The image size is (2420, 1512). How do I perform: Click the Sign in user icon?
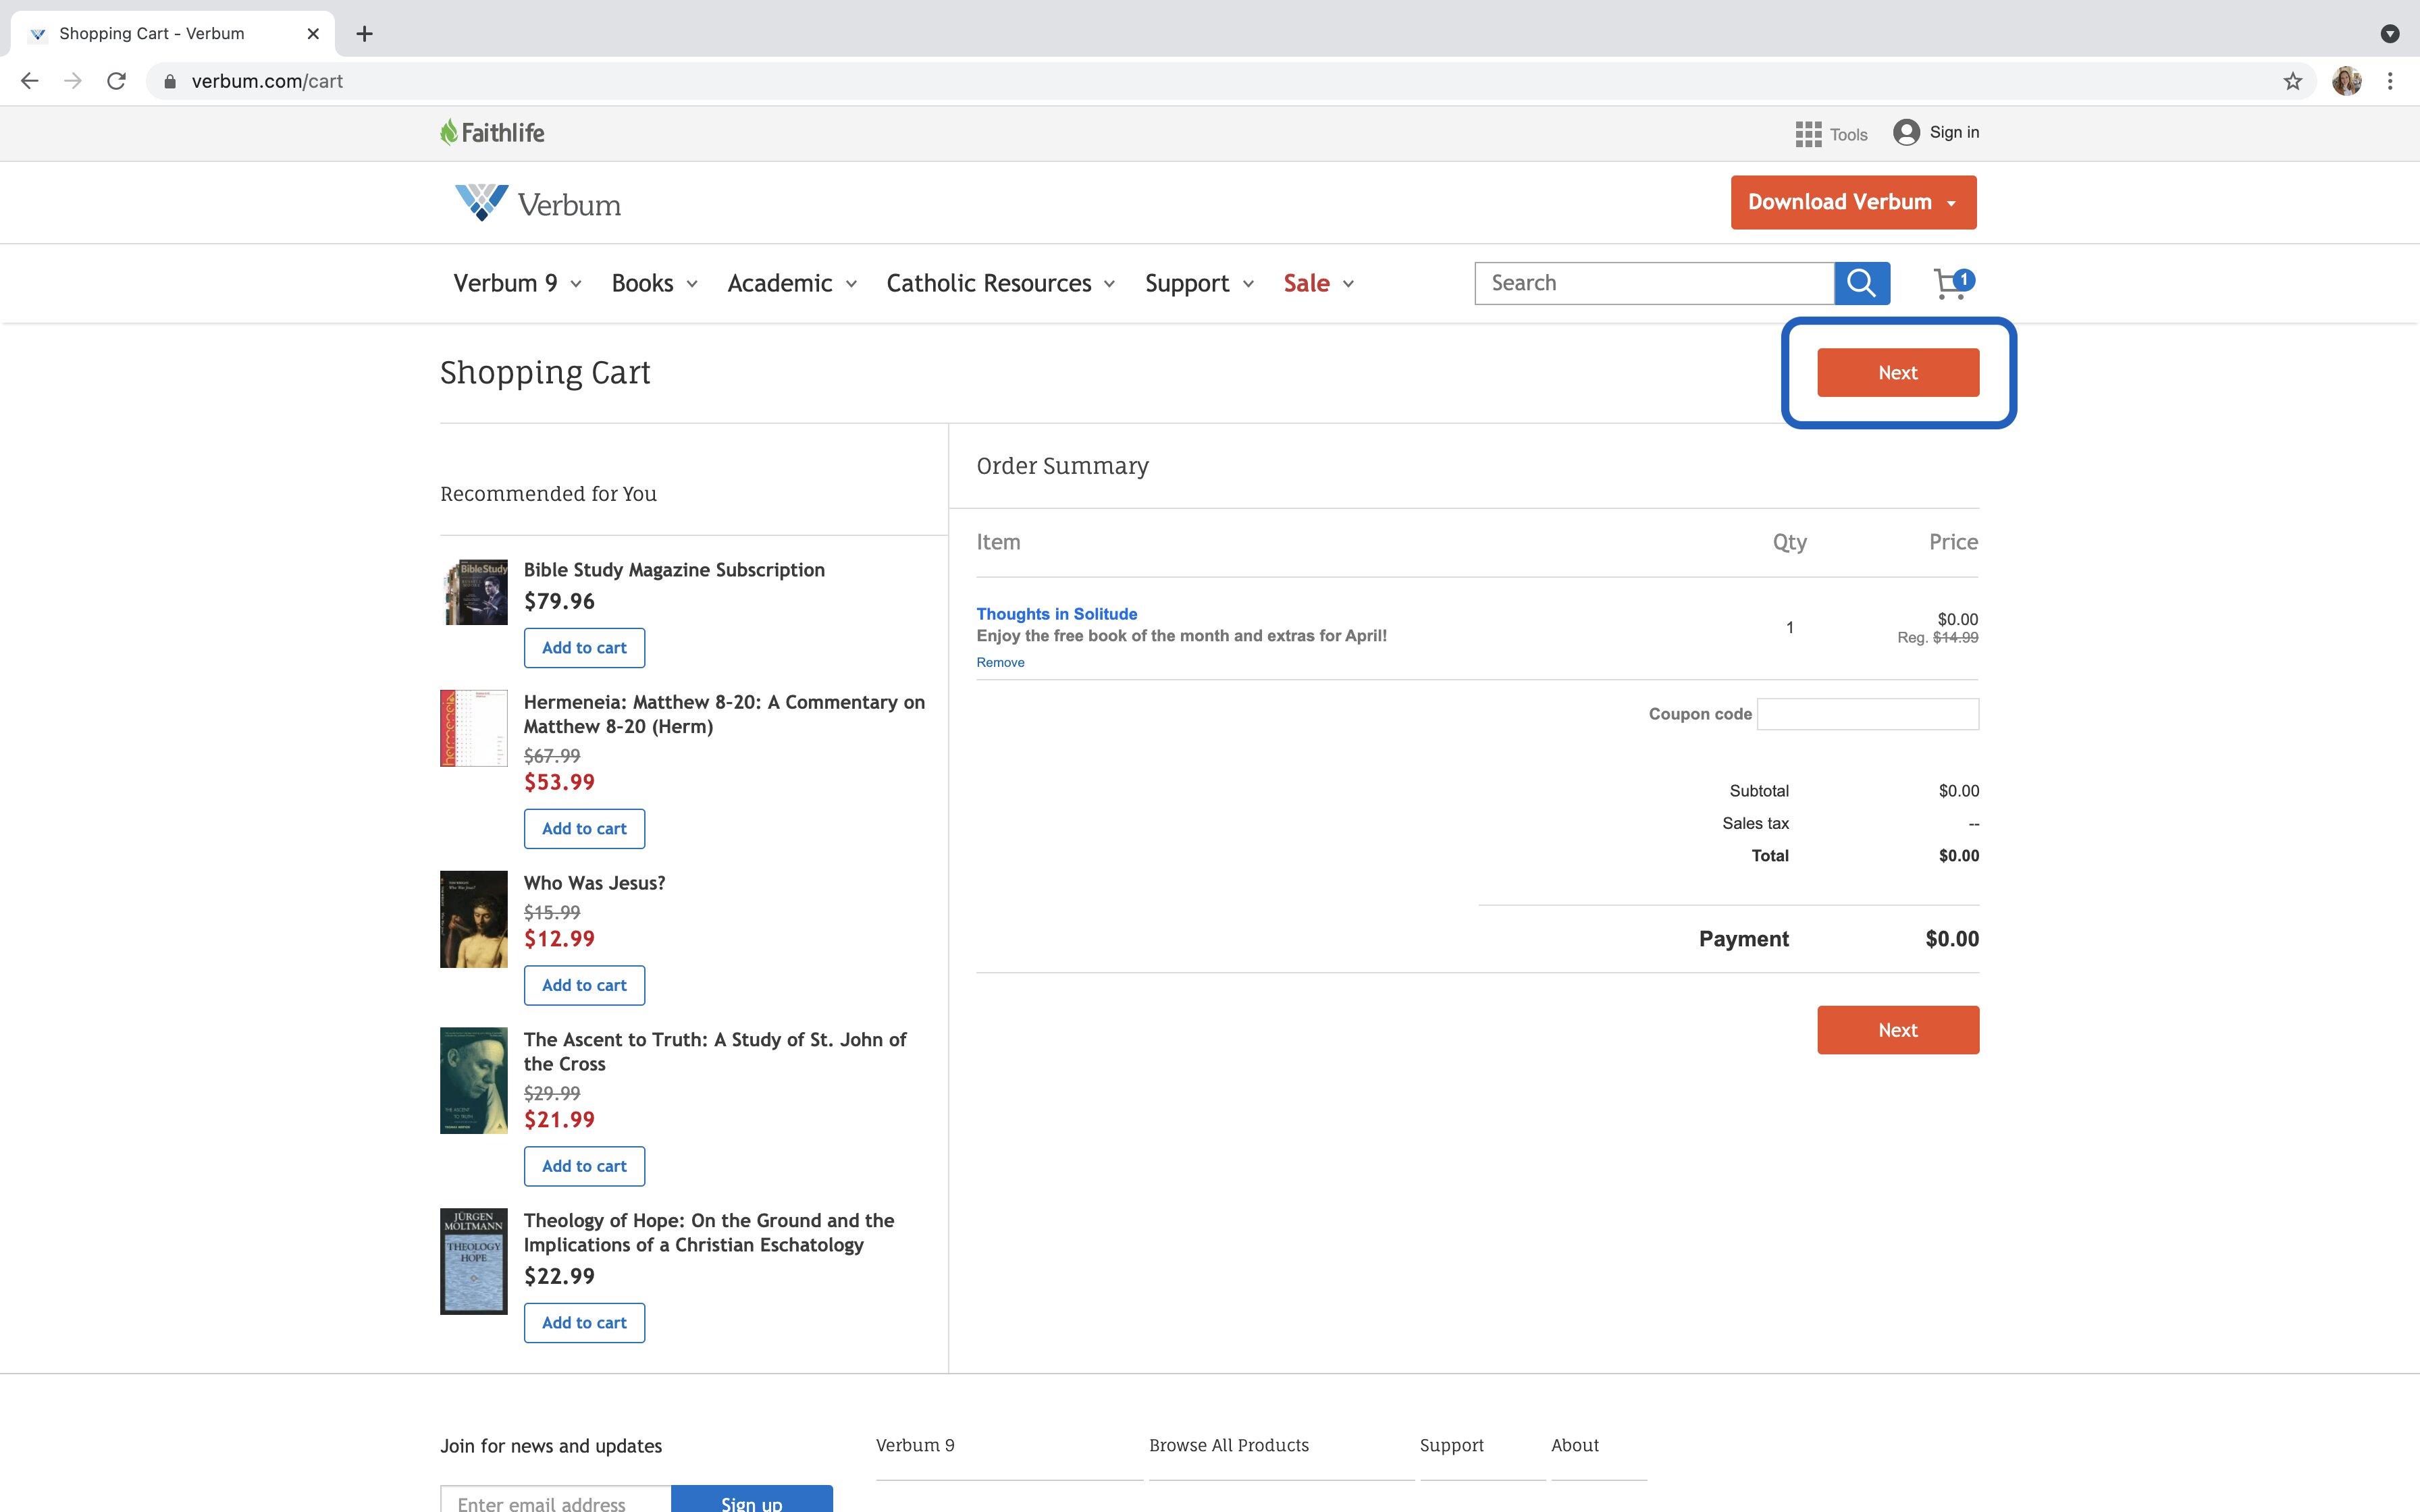[x=1906, y=132]
